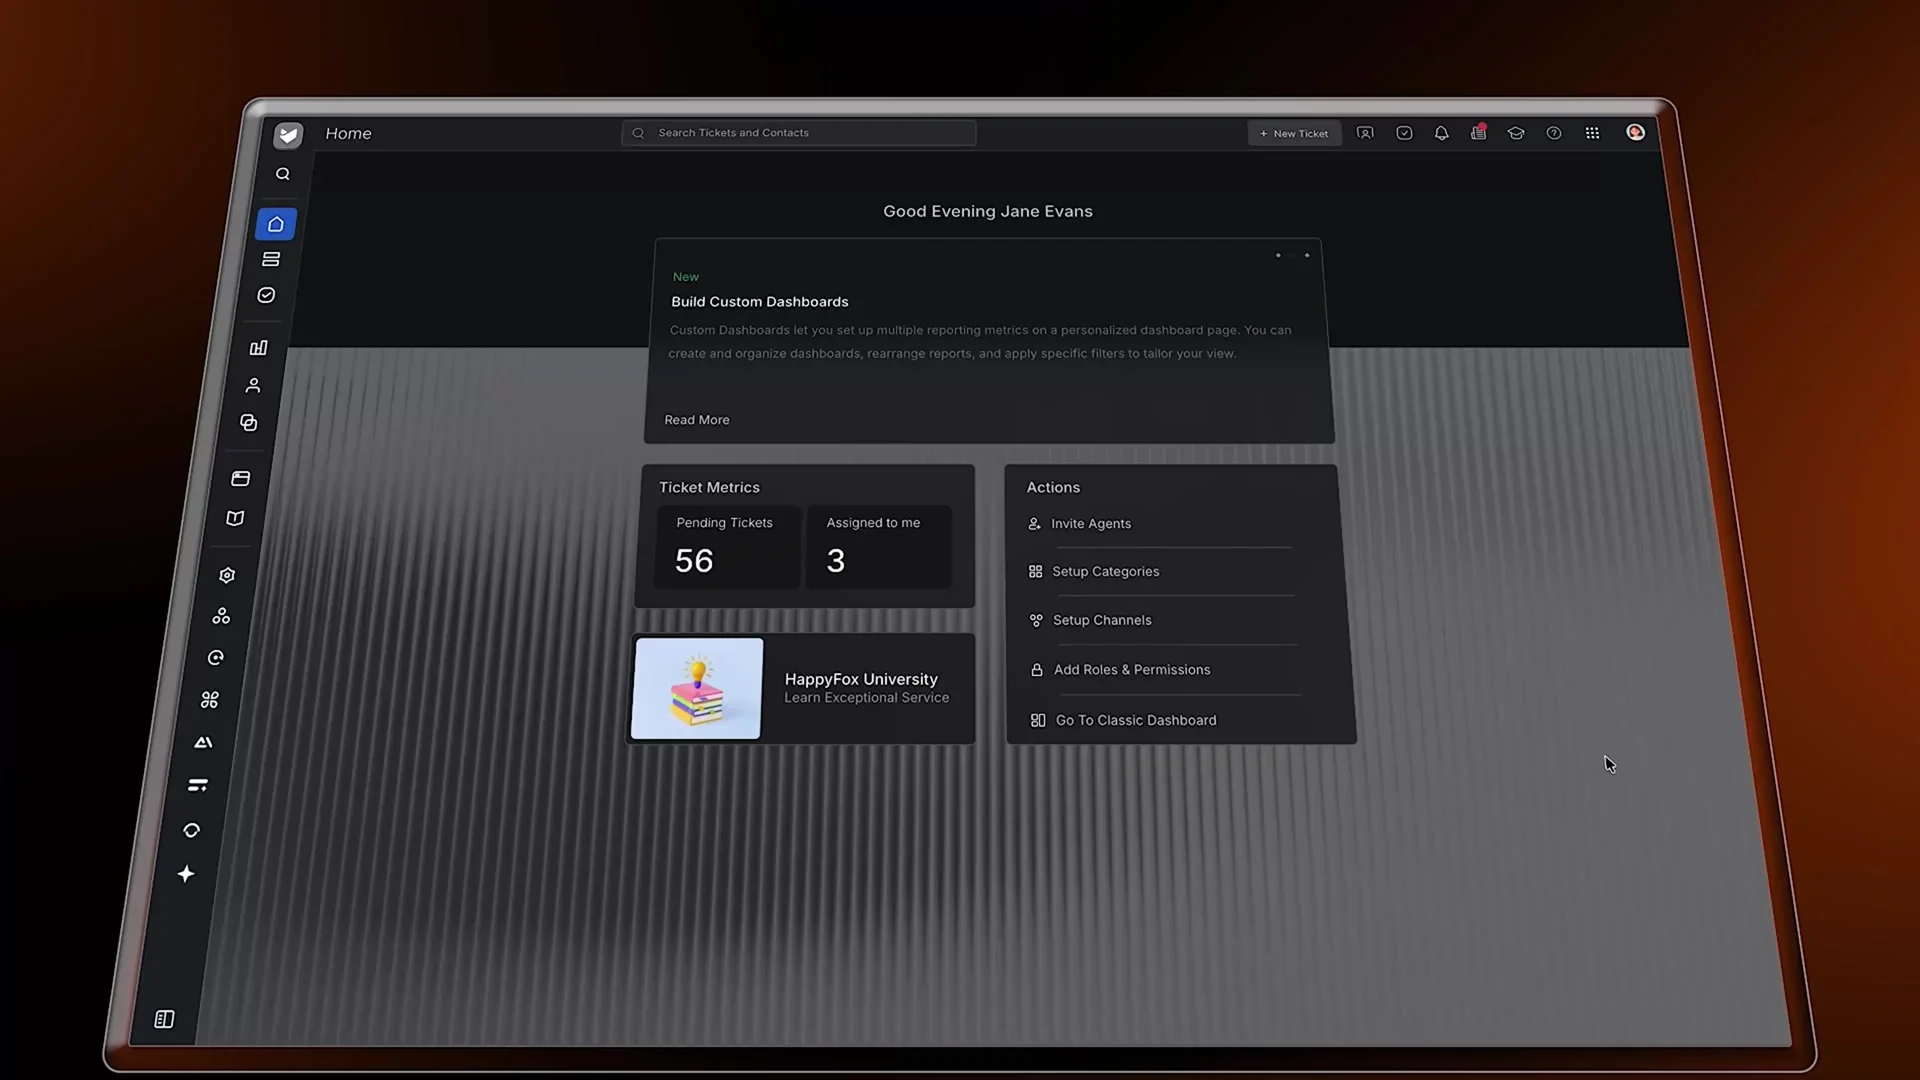Open the bar chart reports icon
Screen dimensions: 1920x1080
click(x=259, y=348)
